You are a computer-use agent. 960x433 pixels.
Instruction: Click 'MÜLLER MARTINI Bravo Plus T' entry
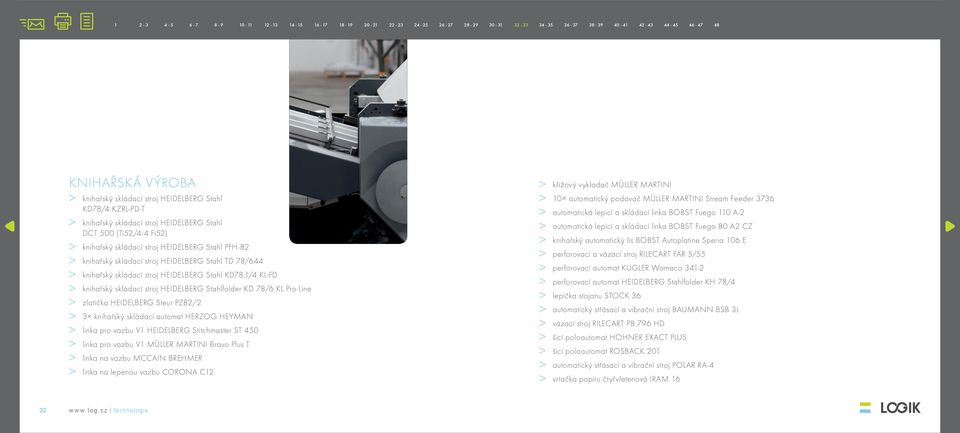click(x=166, y=344)
